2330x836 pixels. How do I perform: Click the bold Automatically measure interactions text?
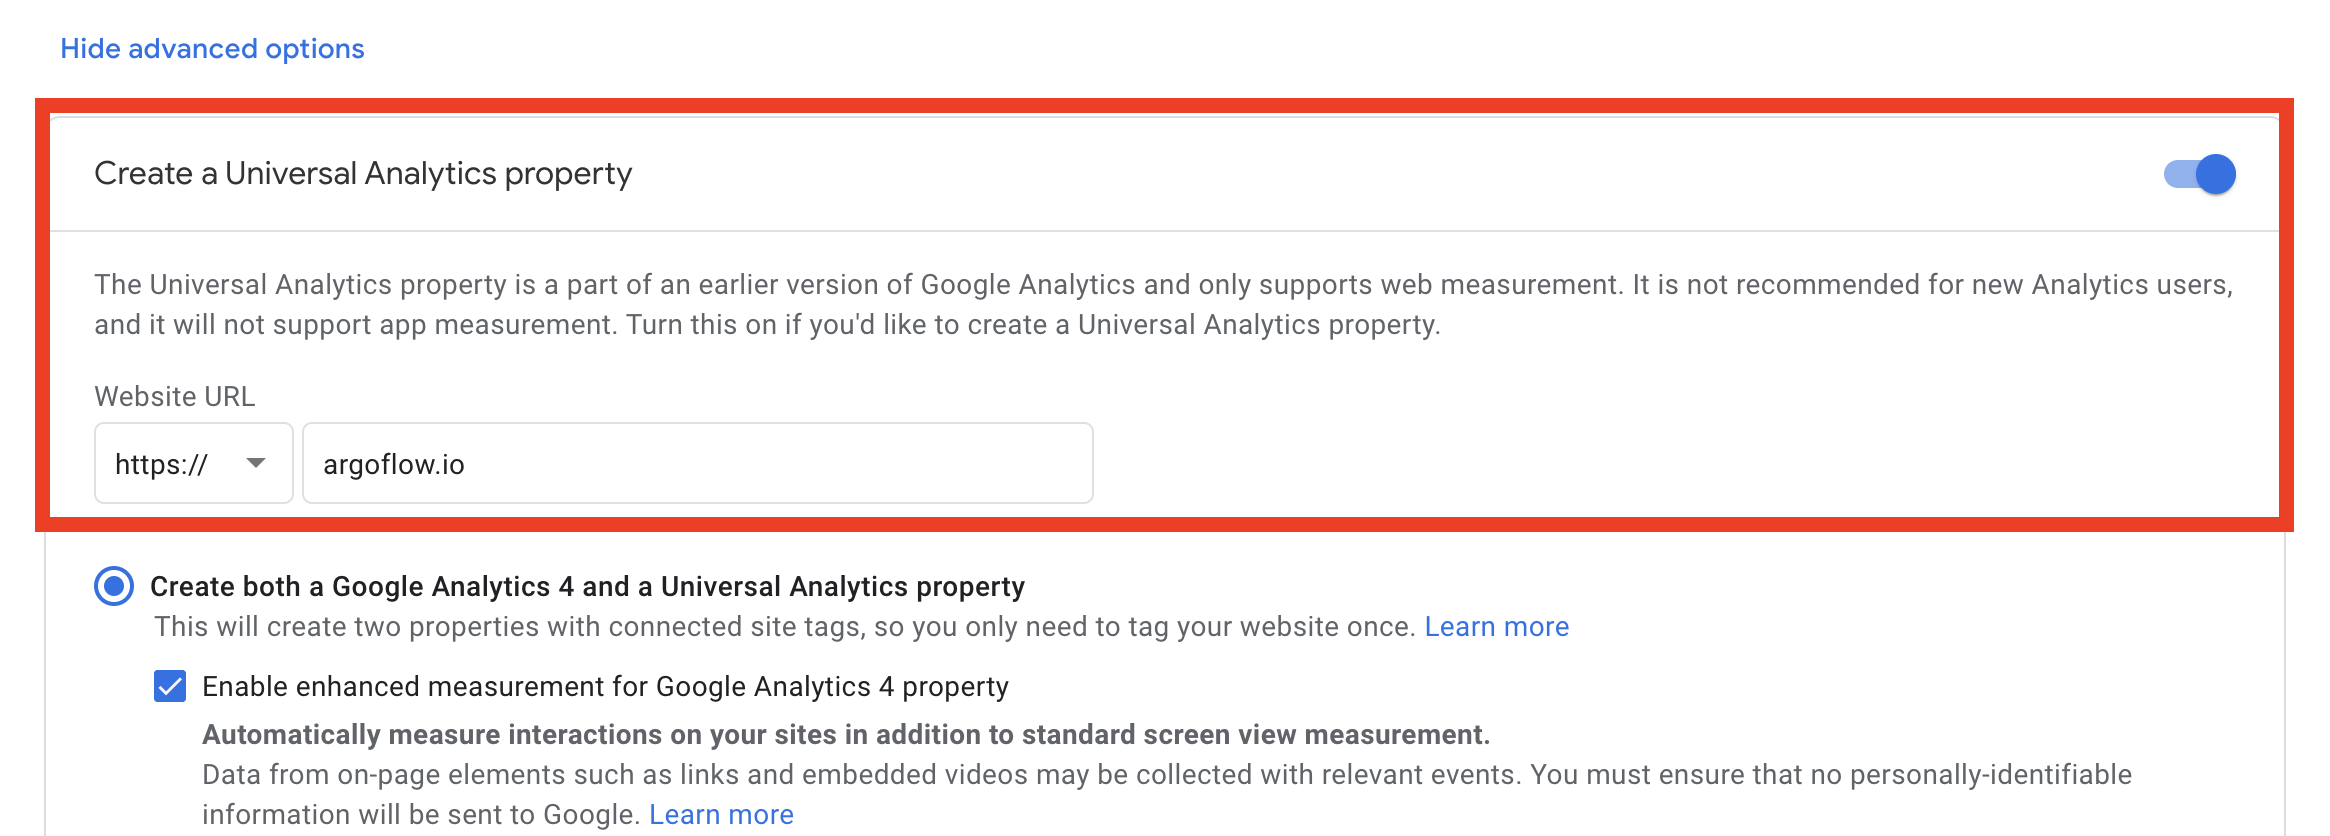pyautogui.click(x=846, y=735)
